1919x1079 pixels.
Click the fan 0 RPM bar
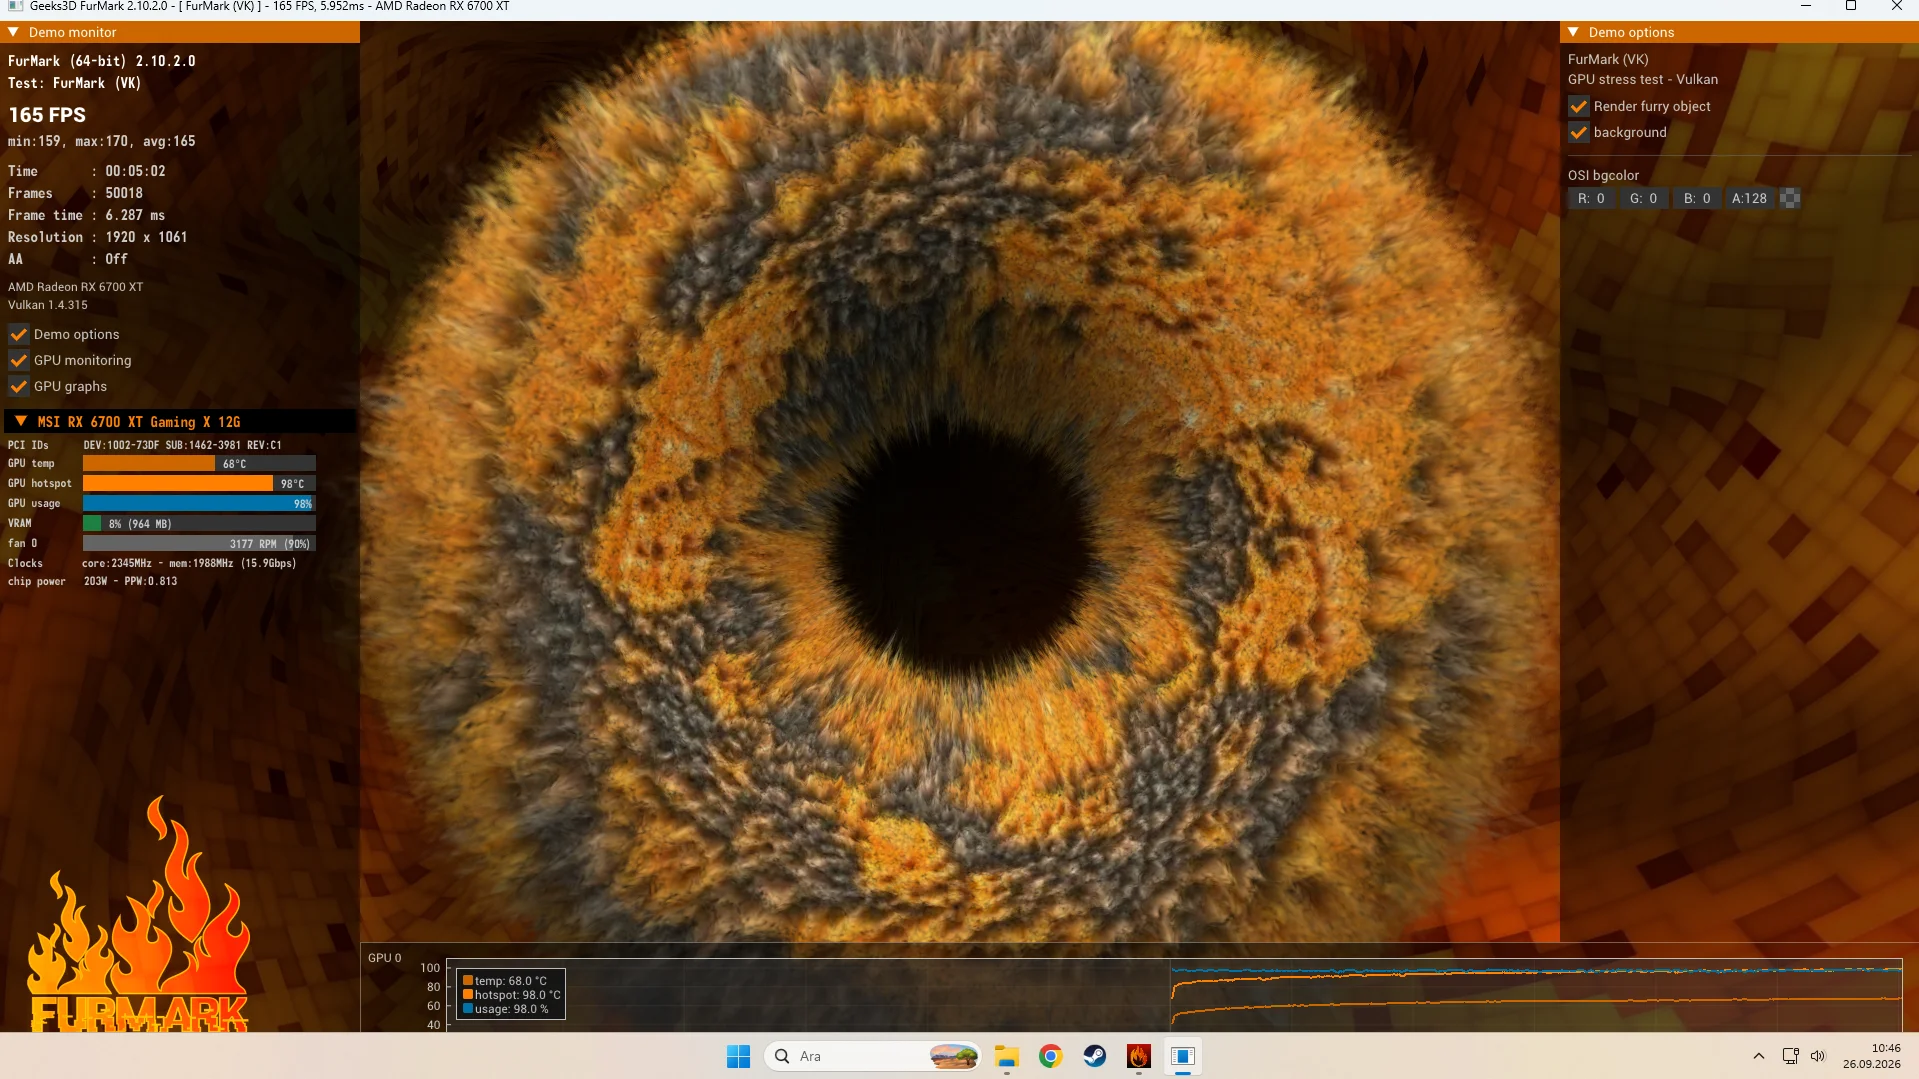199,543
